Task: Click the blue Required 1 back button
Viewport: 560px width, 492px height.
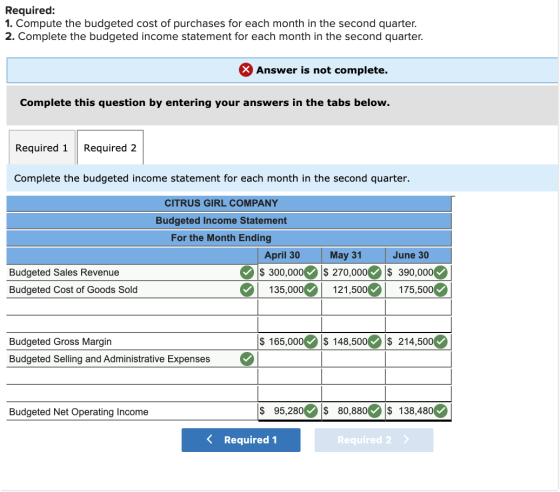Action: (x=241, y=440)
